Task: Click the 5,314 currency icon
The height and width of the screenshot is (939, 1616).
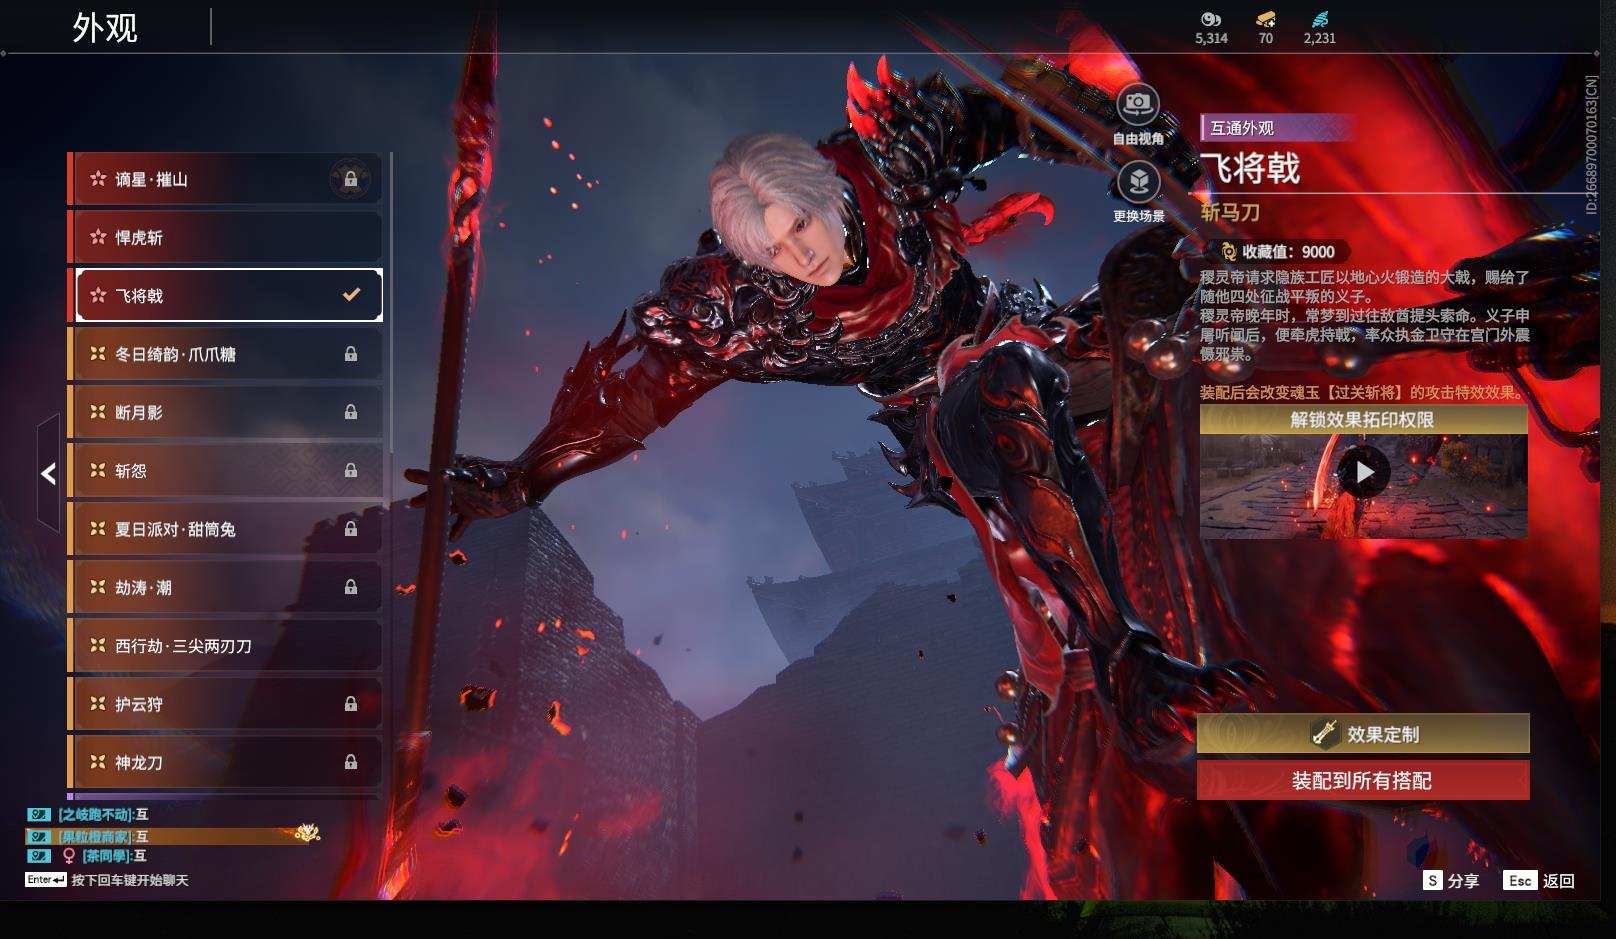Action: 1211,19
